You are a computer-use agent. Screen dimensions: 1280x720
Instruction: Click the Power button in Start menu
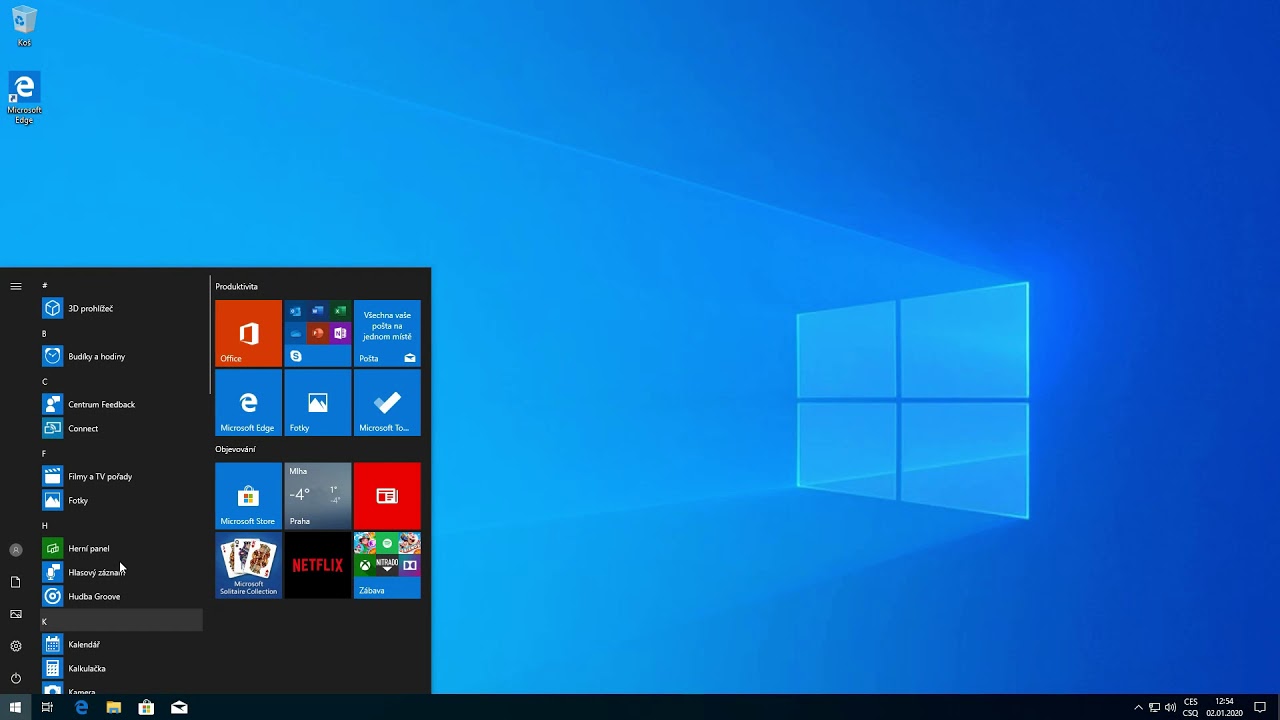(16, 678)
